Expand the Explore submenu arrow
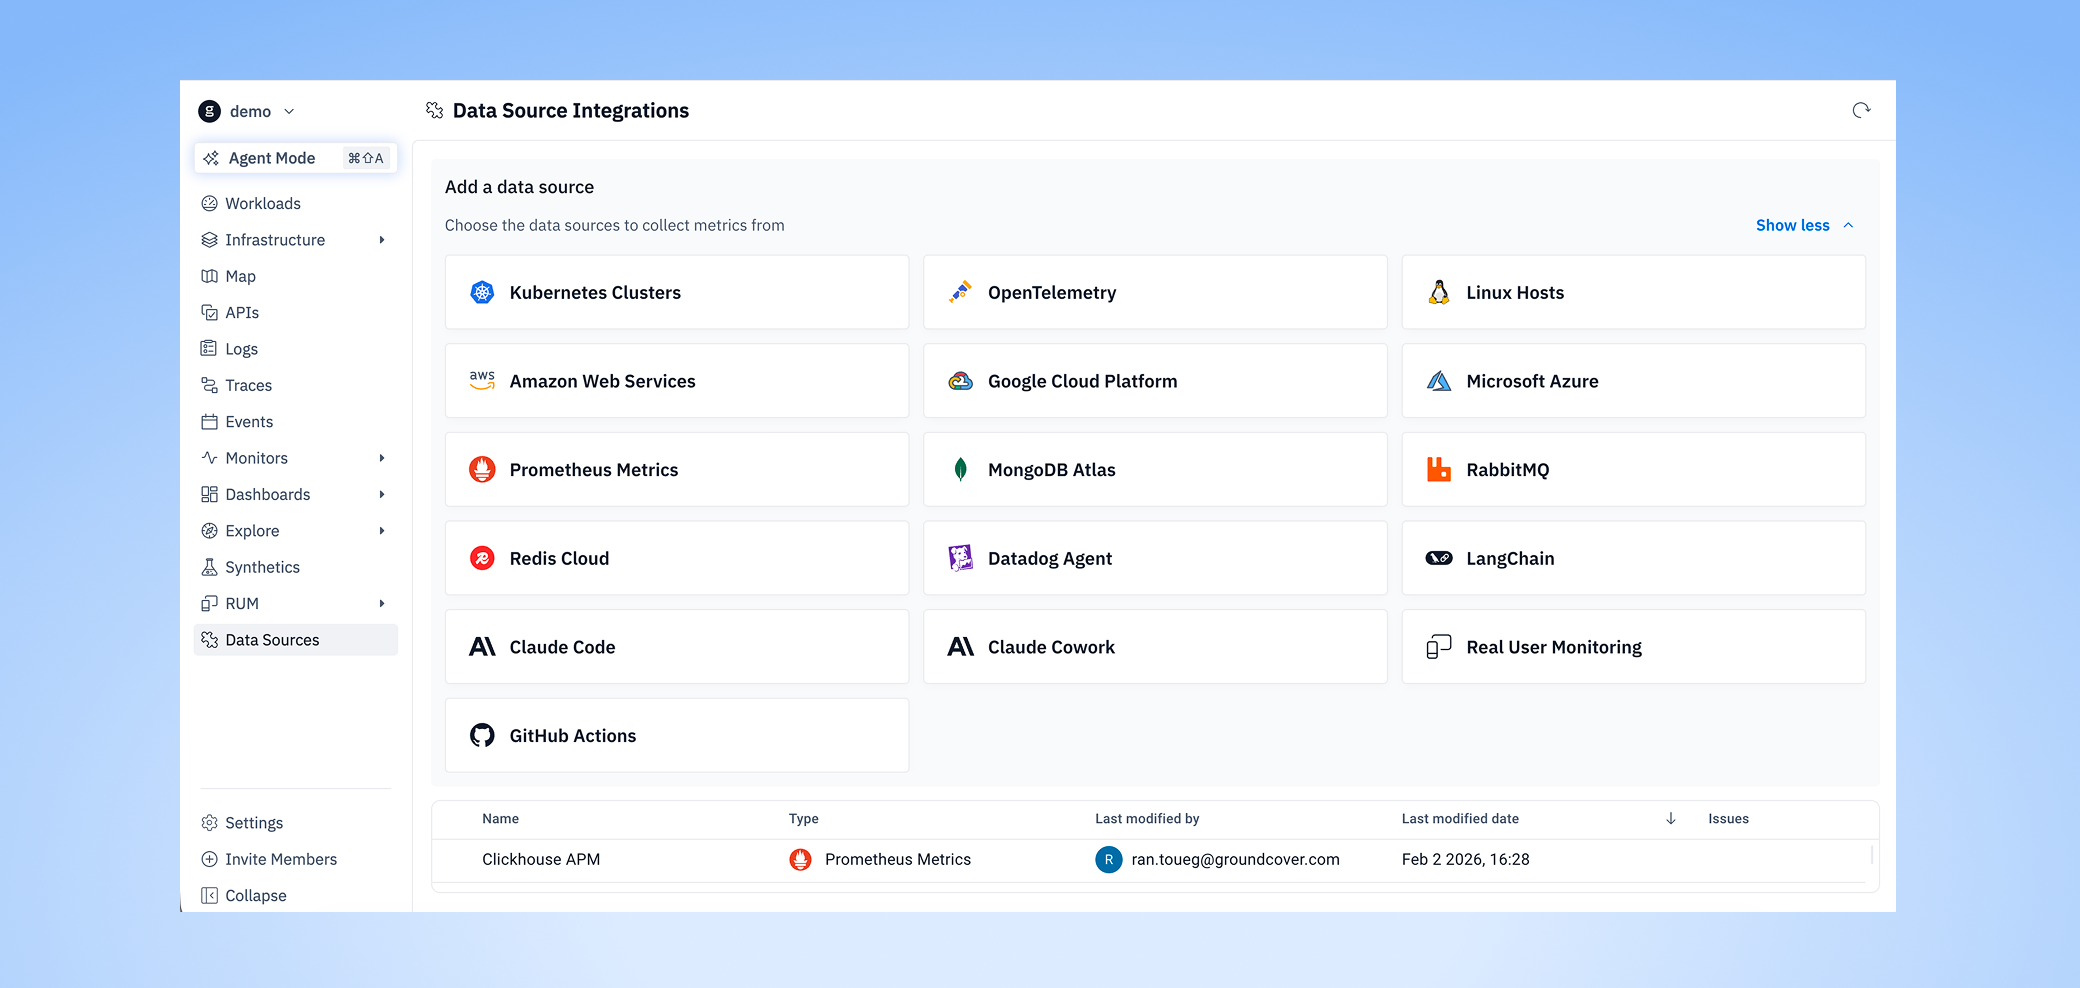The width and height of the screenshot is (2080, 988). pyautogui.click(x=382, y=531)
